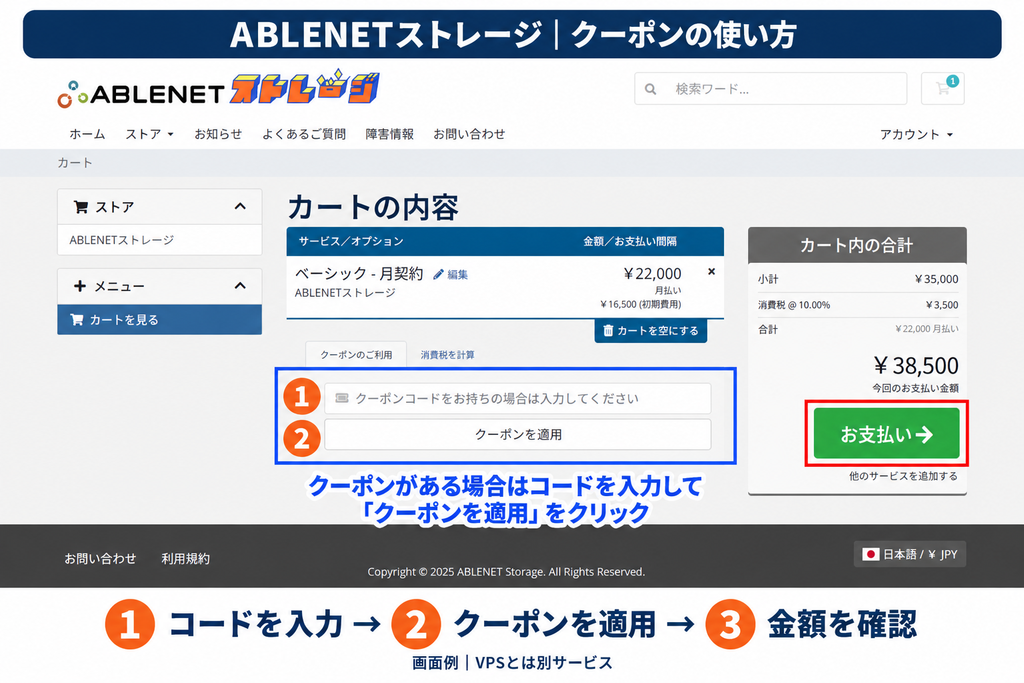Click the green お支払い button
The width and height of the screenshot is (1024, 683).
coord(886,434)
